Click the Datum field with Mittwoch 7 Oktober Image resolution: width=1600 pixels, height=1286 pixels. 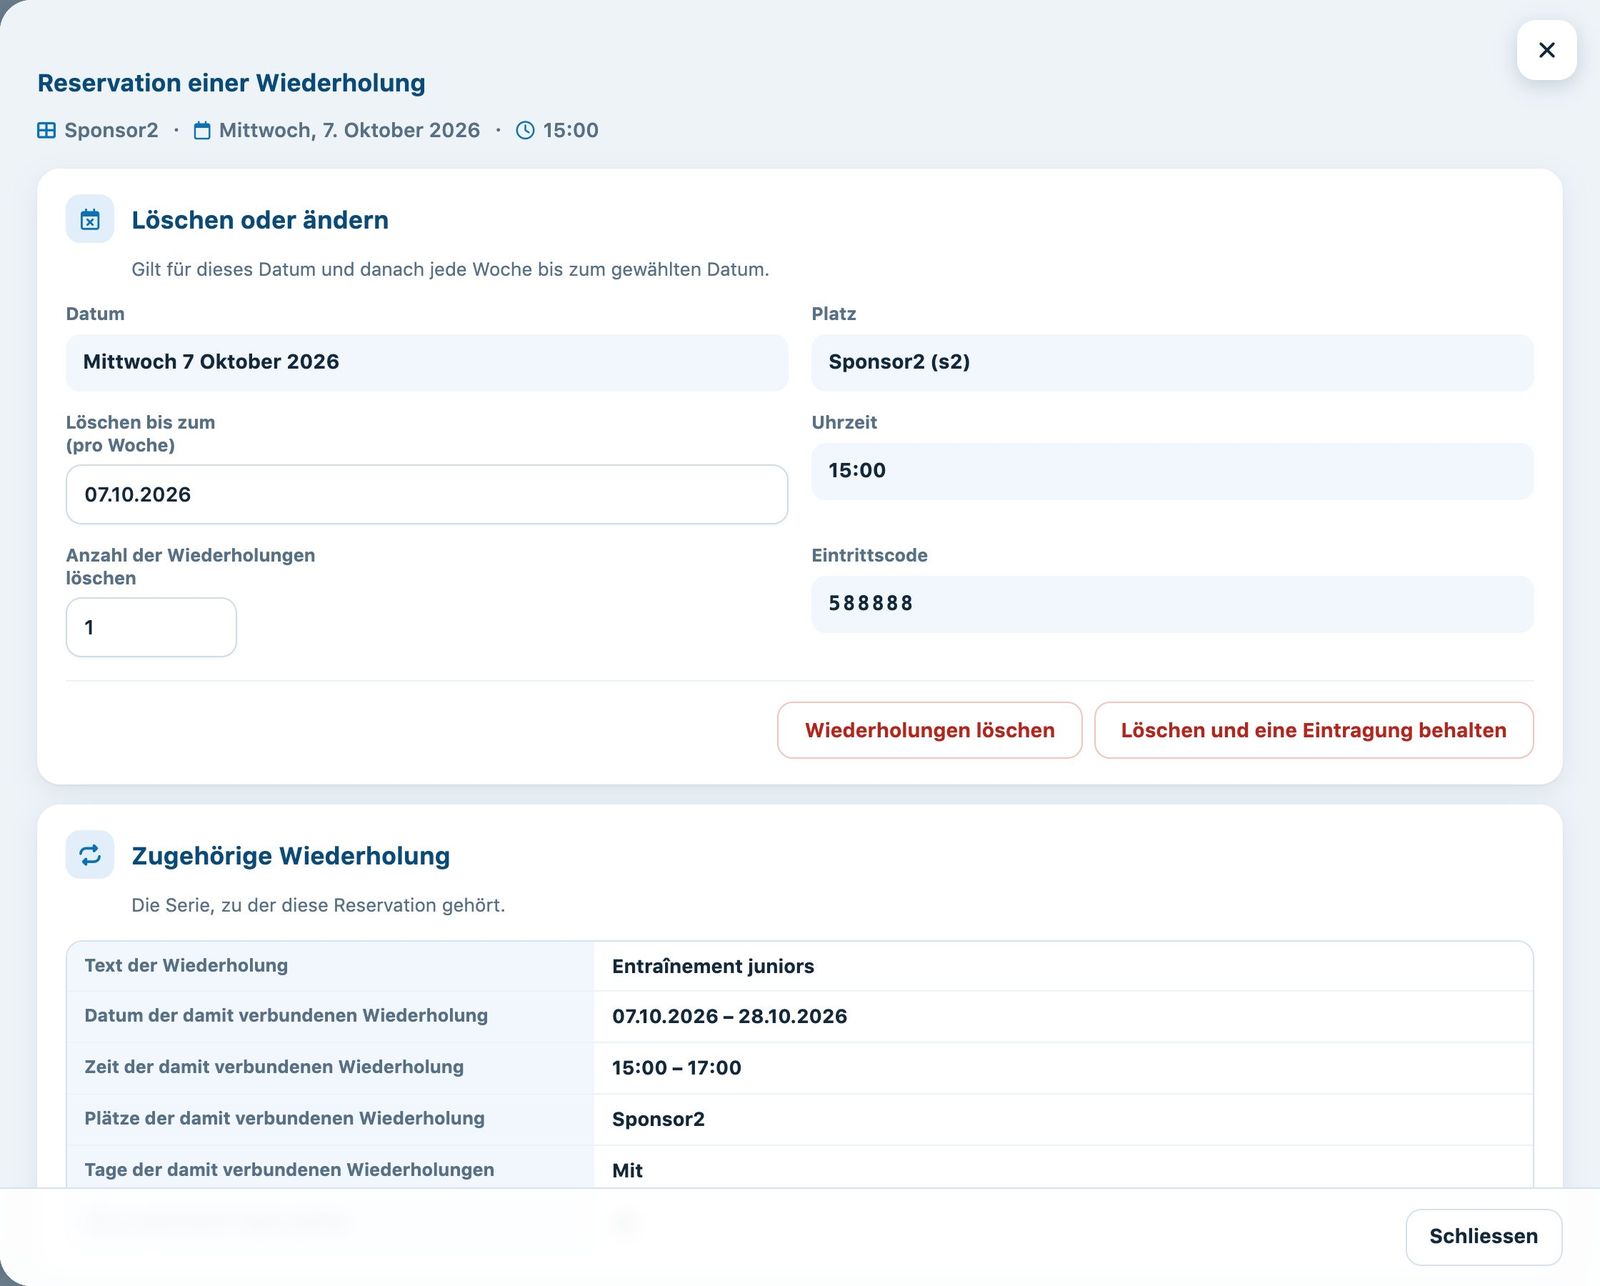coord(427,362)
